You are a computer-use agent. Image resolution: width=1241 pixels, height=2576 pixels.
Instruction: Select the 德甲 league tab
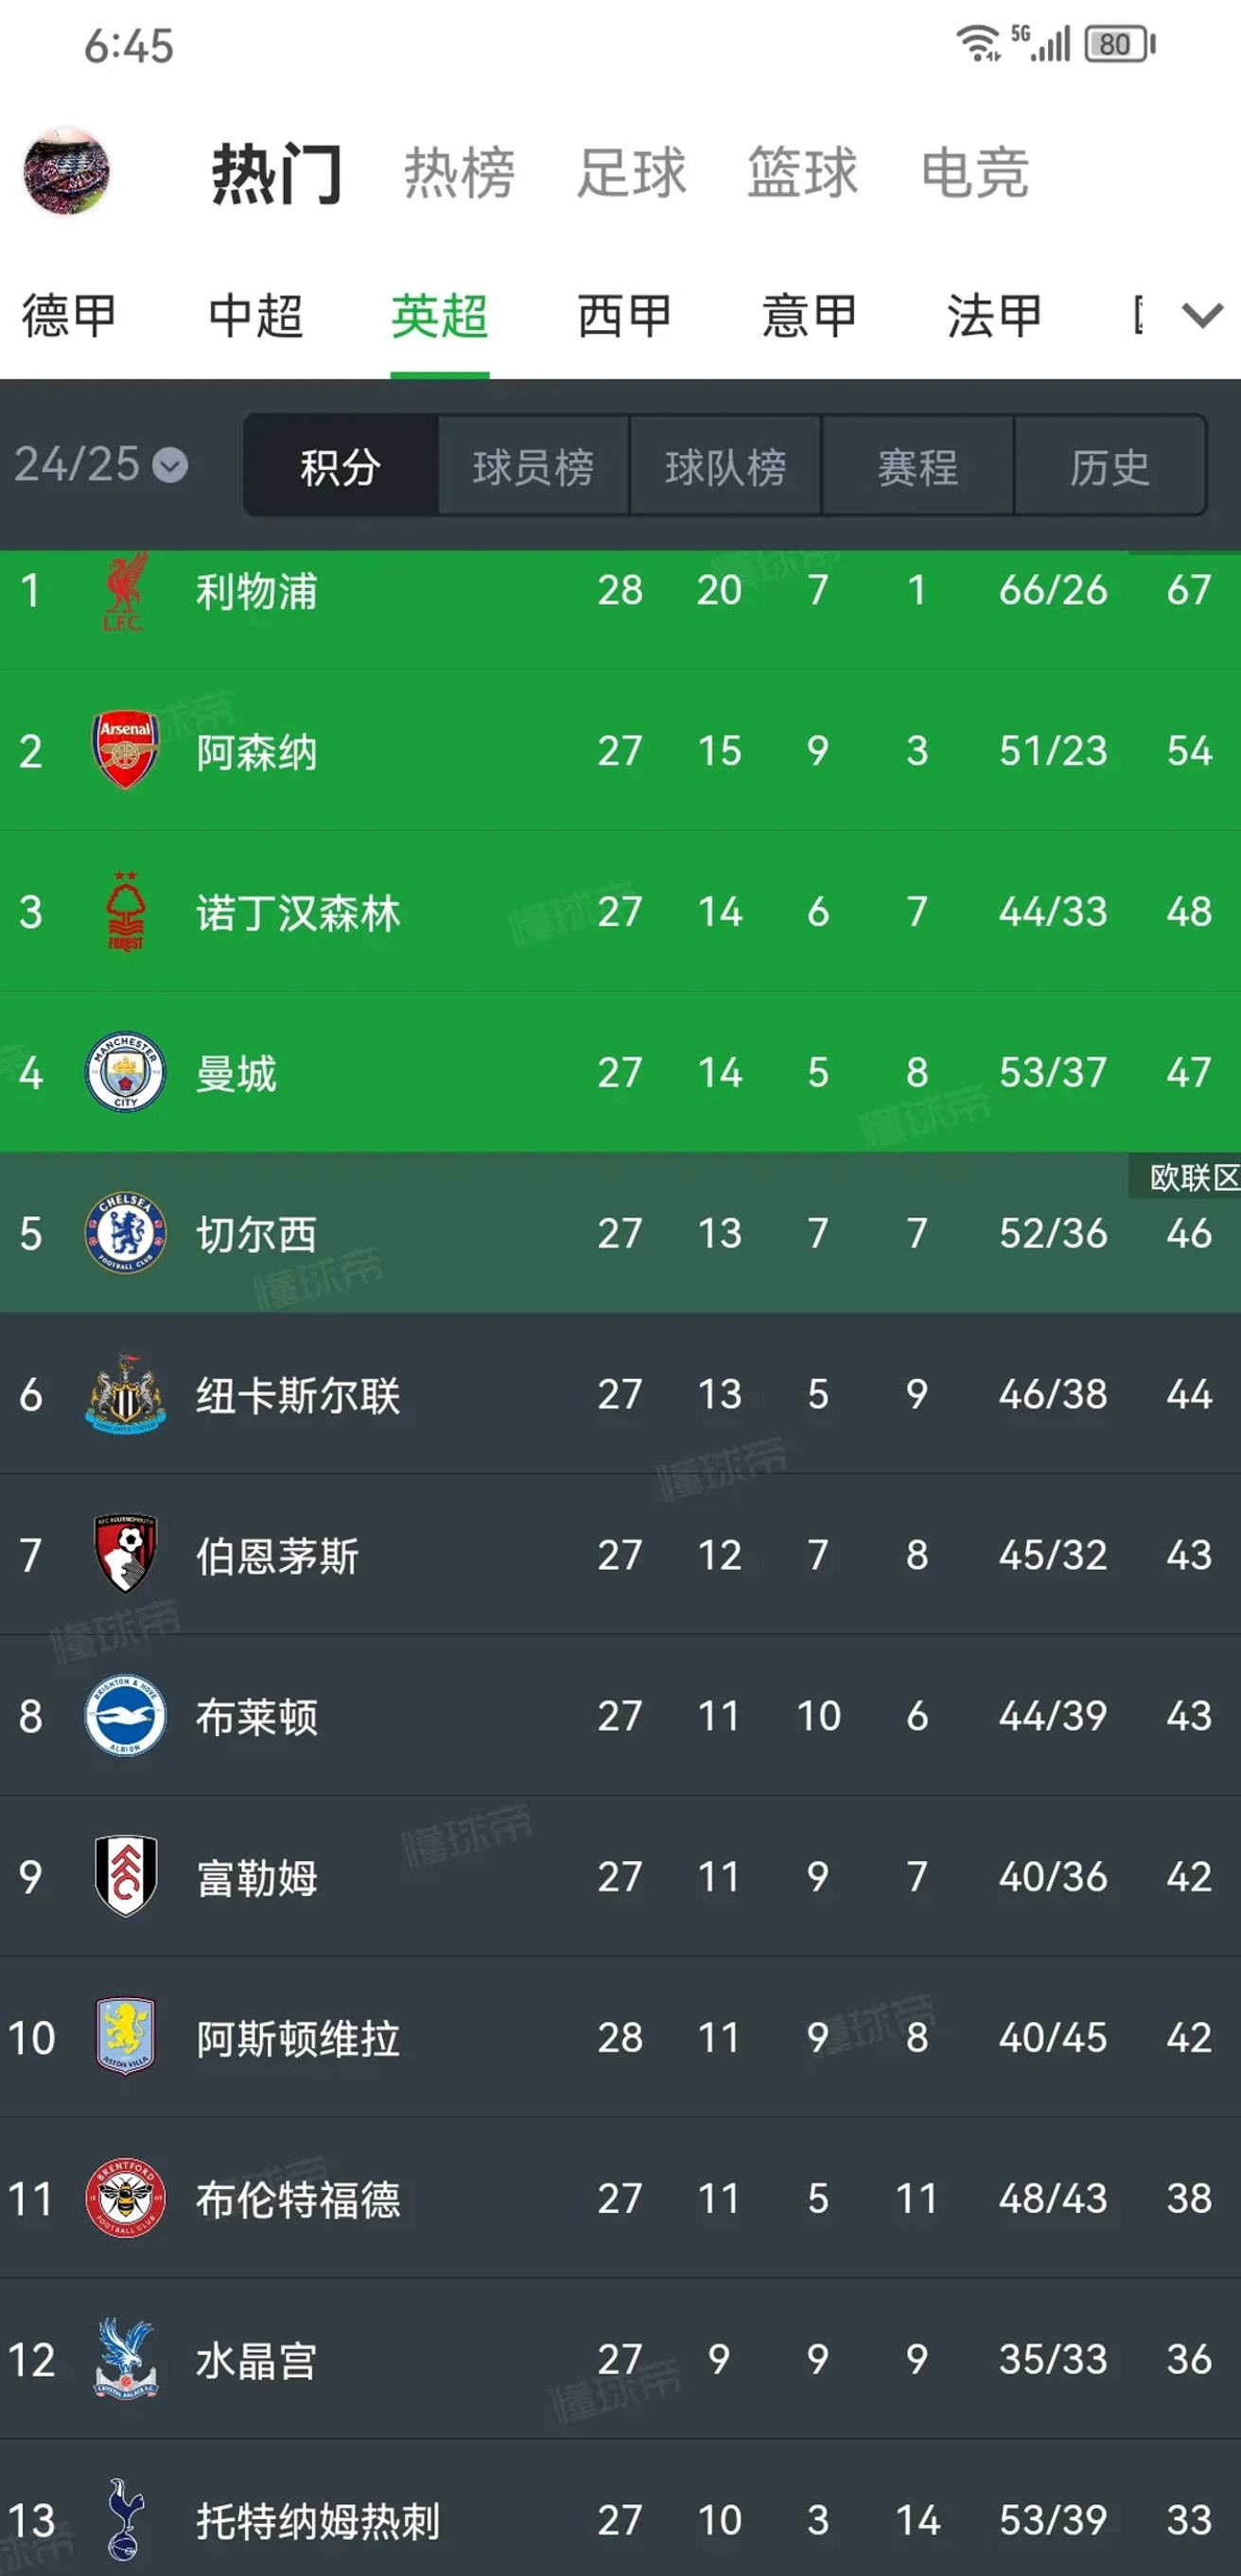(69, 317)
